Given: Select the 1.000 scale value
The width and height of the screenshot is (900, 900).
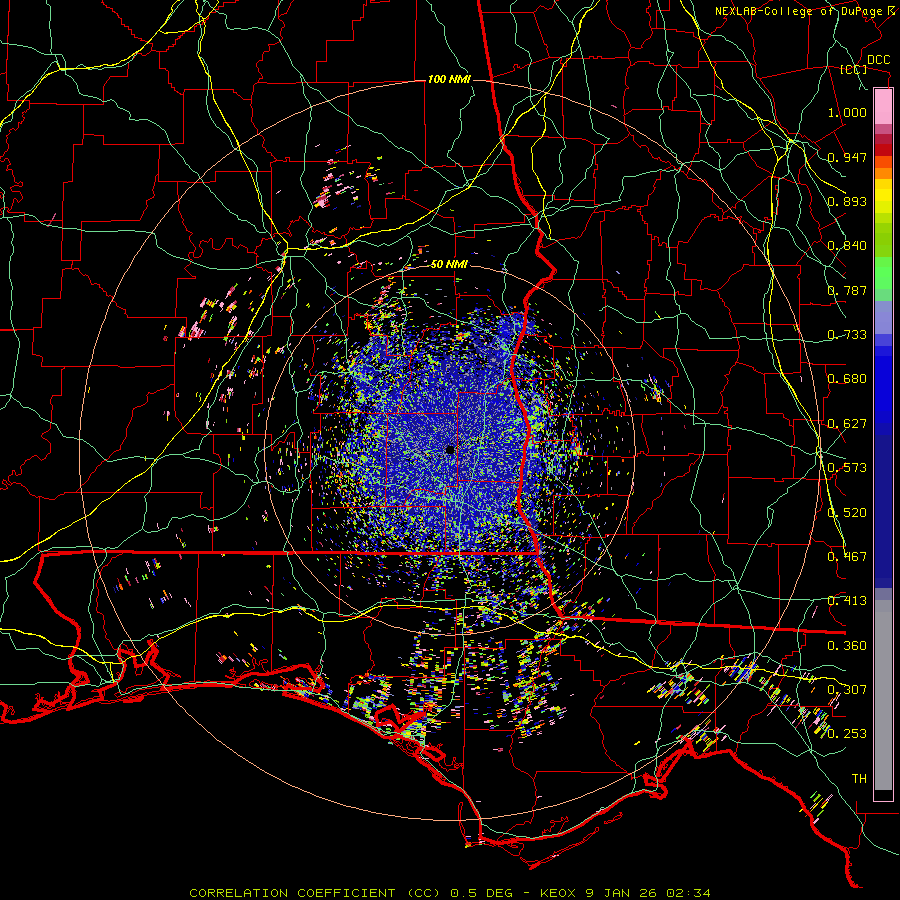Looking at the screenshot, I should [x=847, y=112].
